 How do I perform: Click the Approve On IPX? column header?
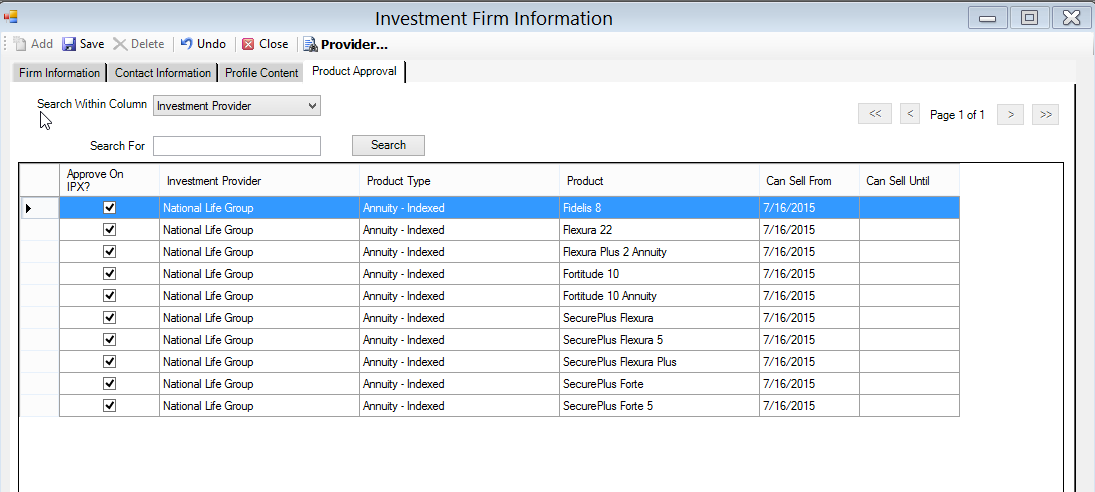109,181
